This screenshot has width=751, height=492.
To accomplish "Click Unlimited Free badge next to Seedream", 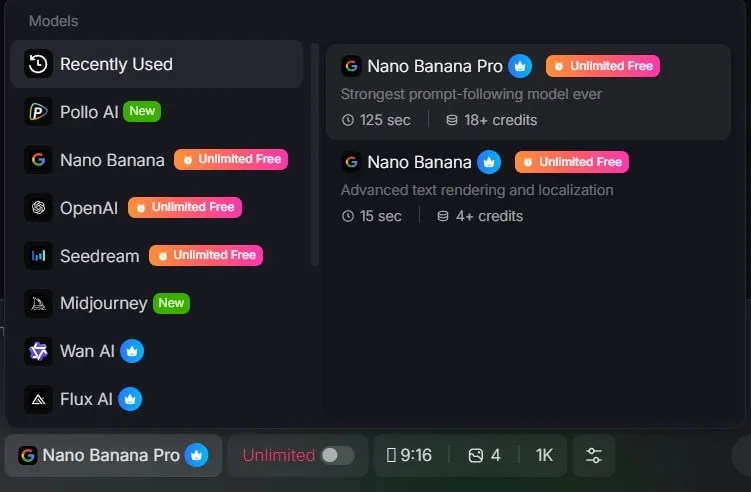I will coord(206,255).
